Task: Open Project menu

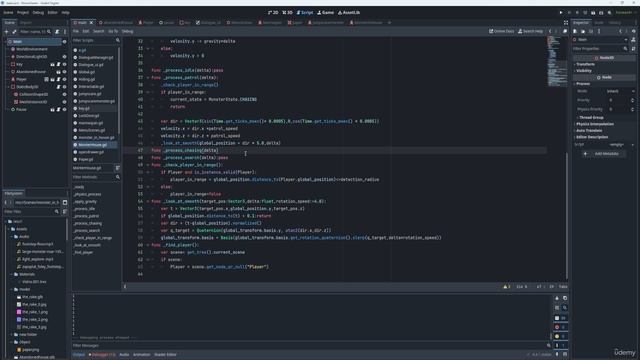Action: pos(23,13)
